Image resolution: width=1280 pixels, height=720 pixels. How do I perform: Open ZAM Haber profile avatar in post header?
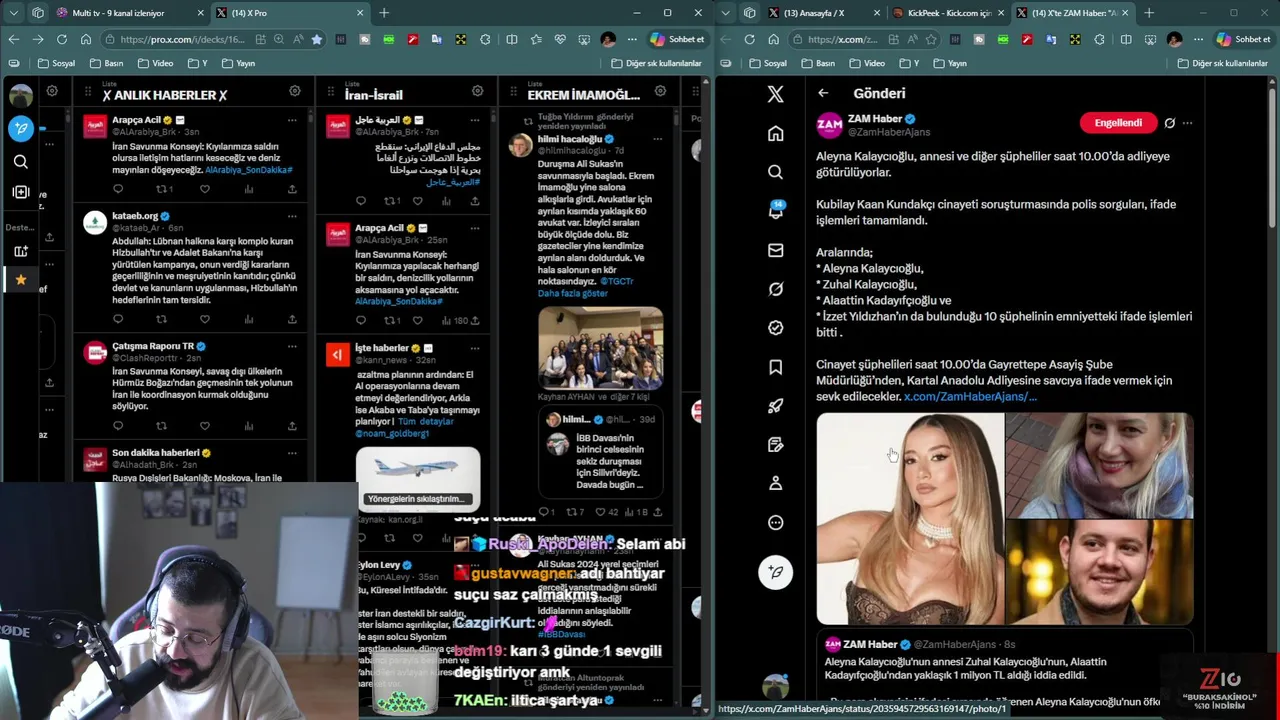(829, 124)
